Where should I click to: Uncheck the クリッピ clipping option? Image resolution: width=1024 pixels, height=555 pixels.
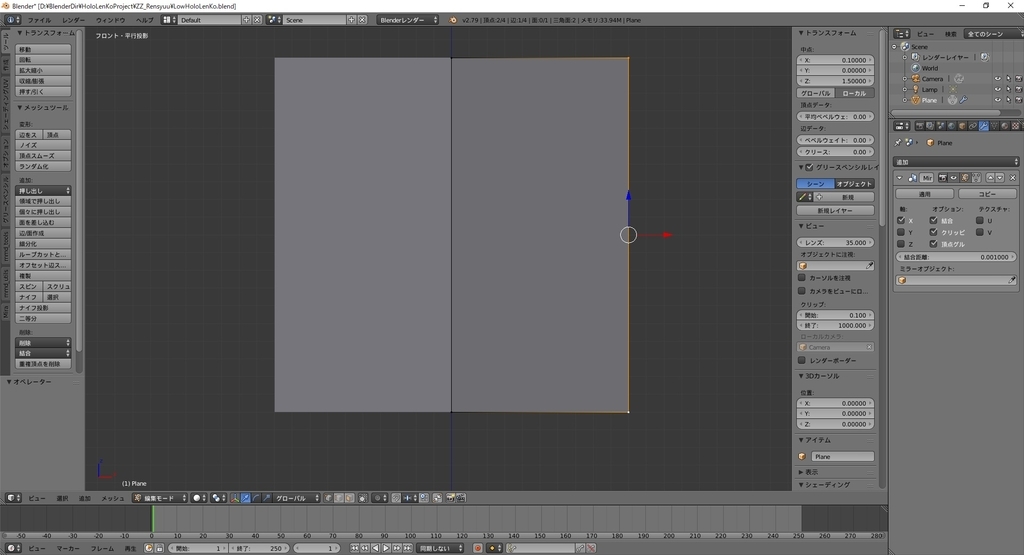point(933,232)
